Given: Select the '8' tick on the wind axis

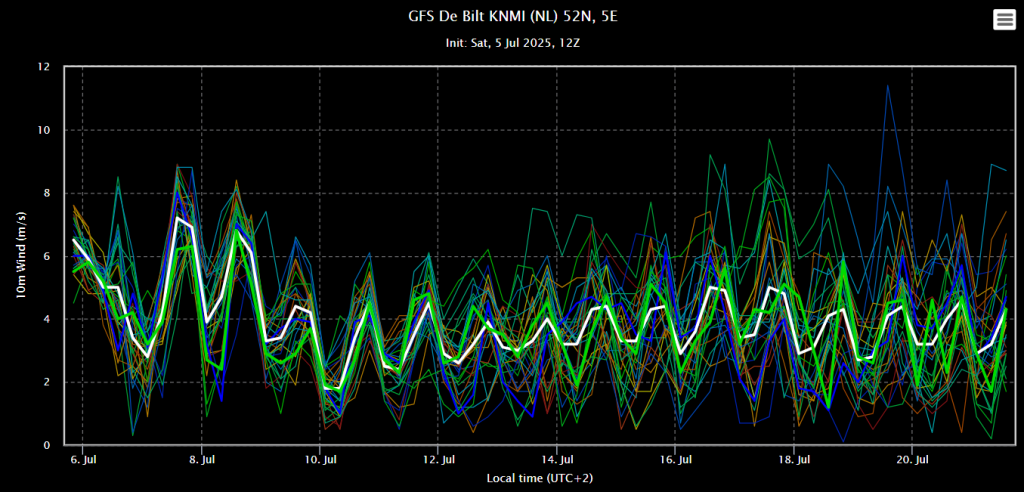Looking at the screenshot, I should coord(46,193).
